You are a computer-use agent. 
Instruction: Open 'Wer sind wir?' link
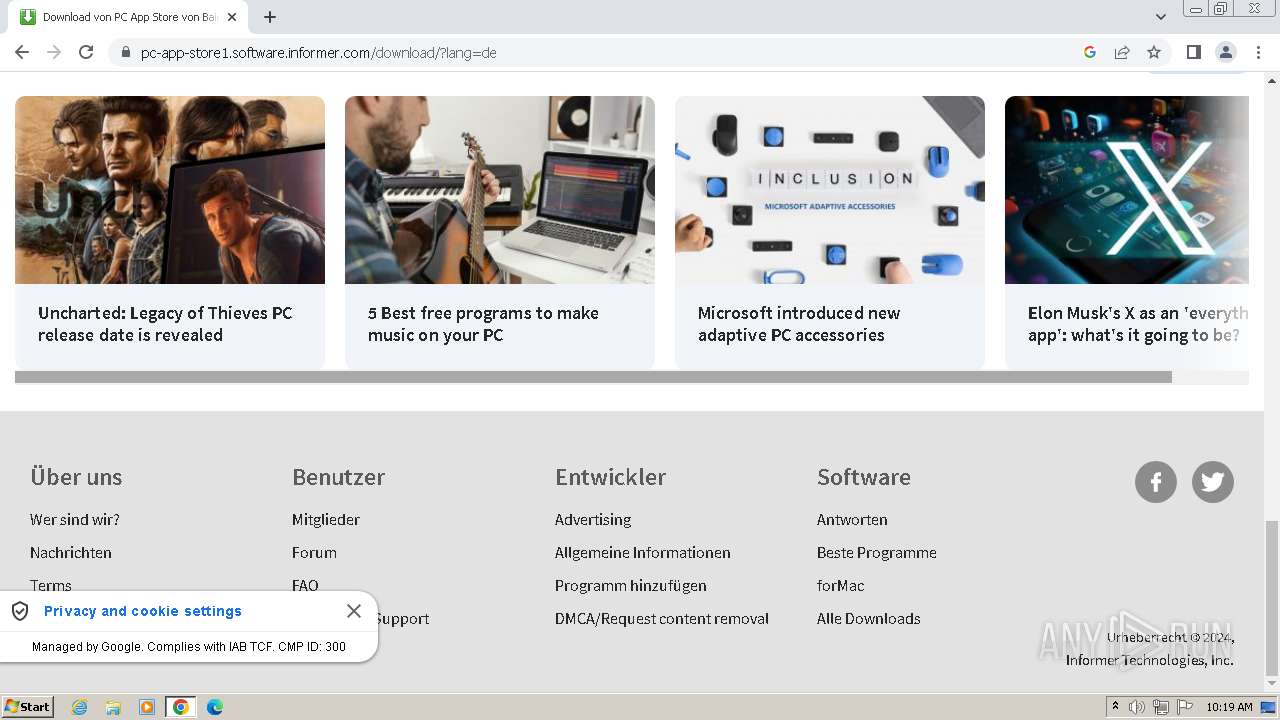[x=75, y=519]
